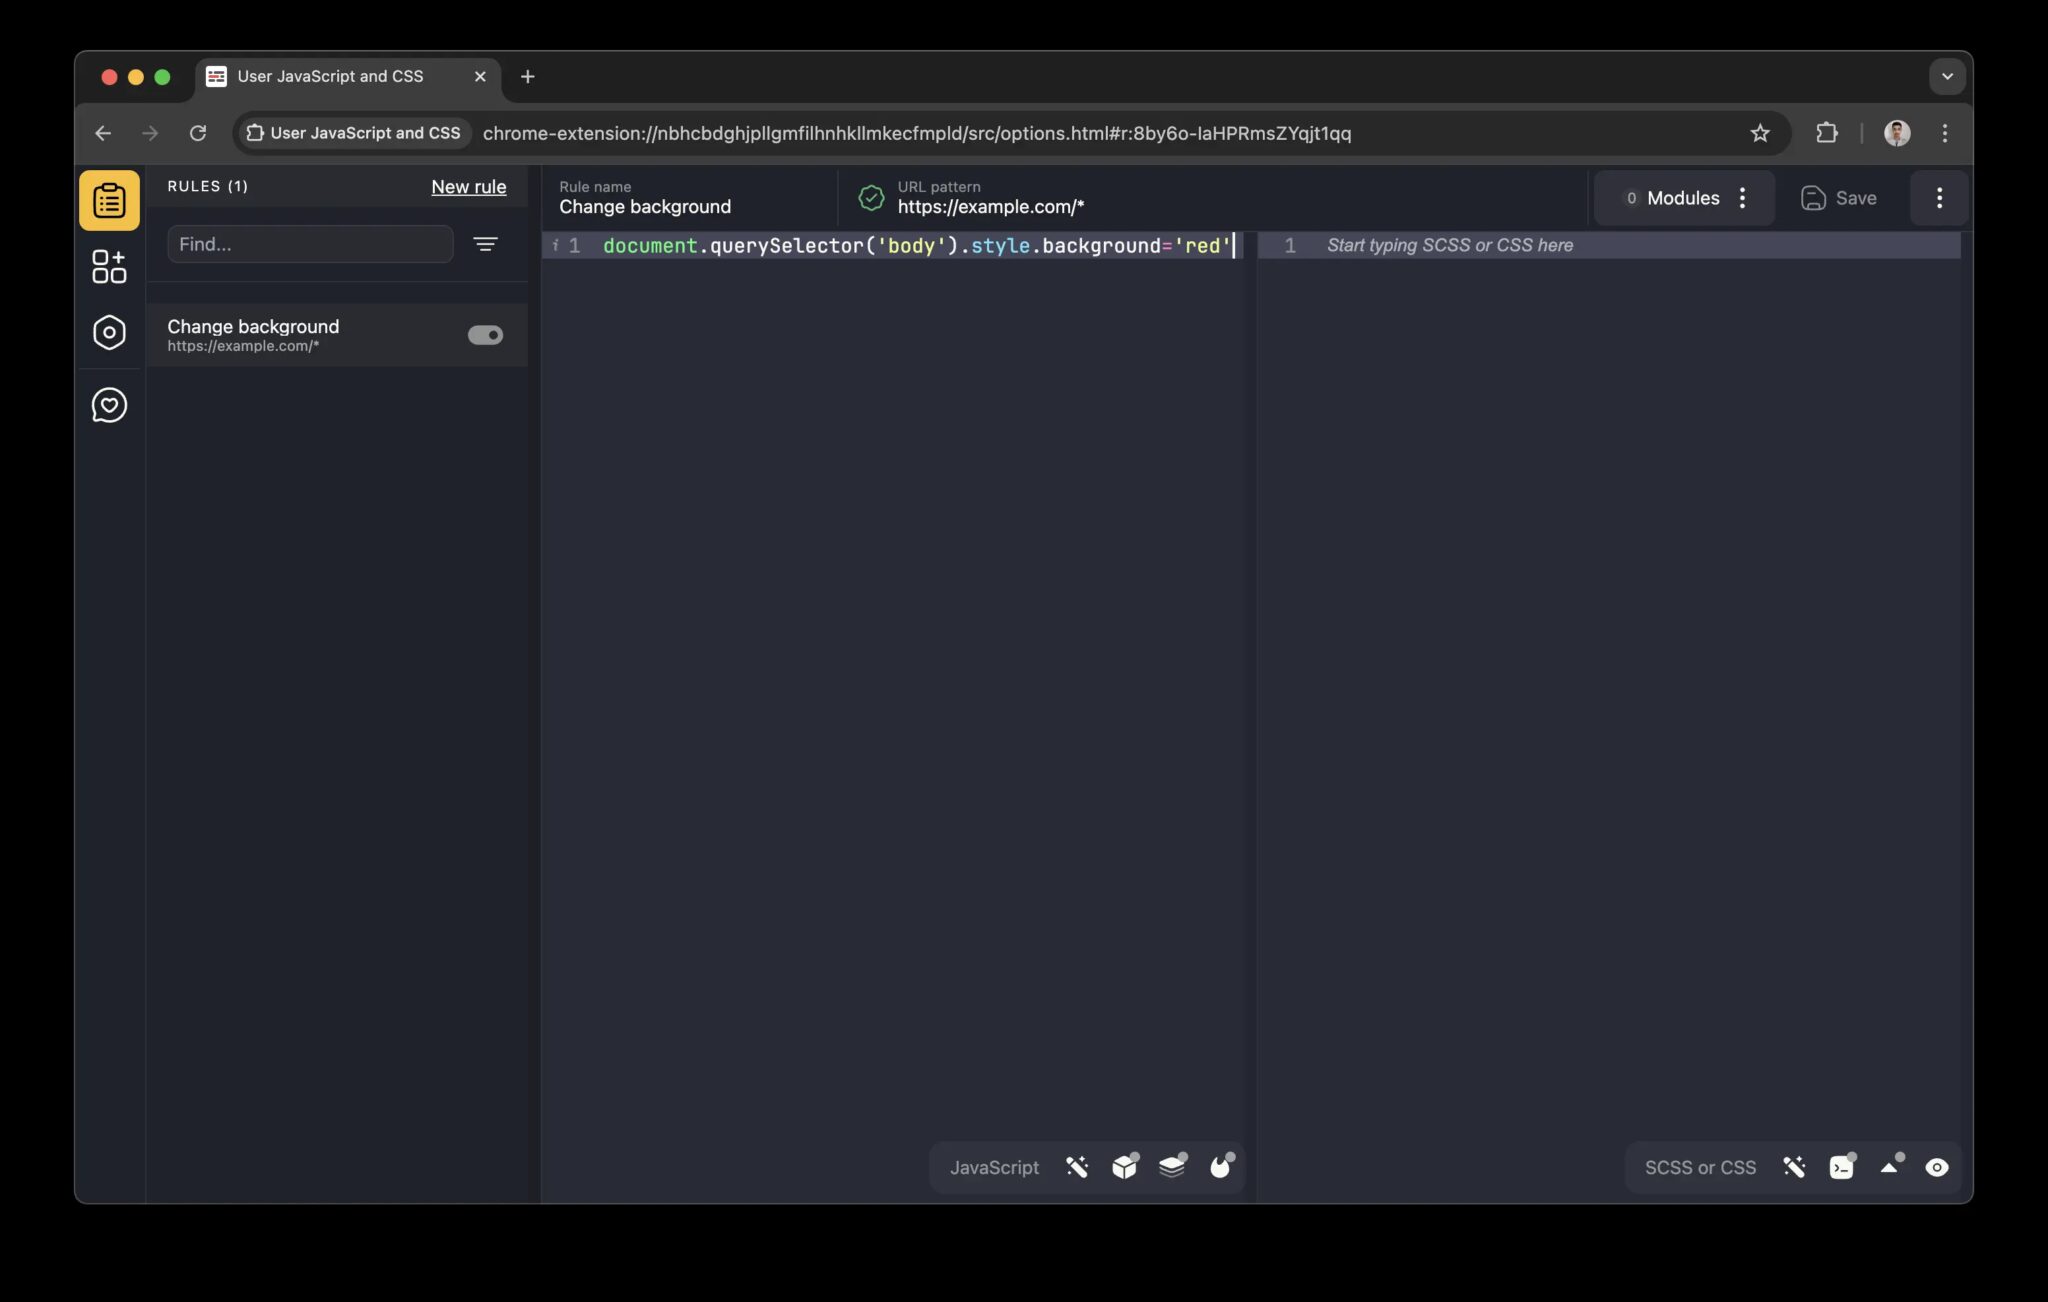Click the Modules button

click(x=1684, y=197)
